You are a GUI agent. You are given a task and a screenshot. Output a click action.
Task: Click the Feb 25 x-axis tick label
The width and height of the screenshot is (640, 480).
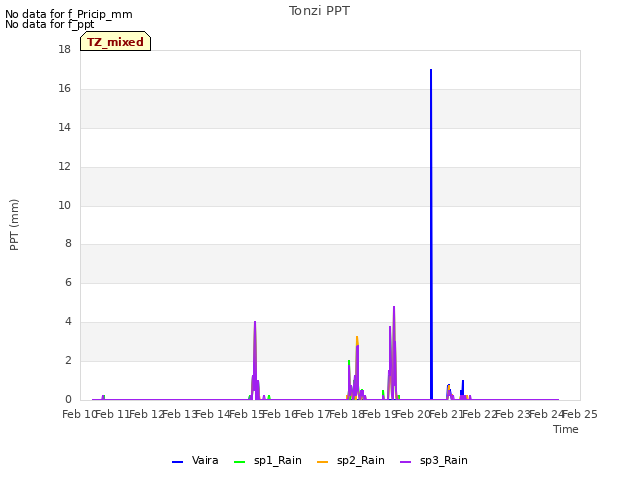(580, 415)
